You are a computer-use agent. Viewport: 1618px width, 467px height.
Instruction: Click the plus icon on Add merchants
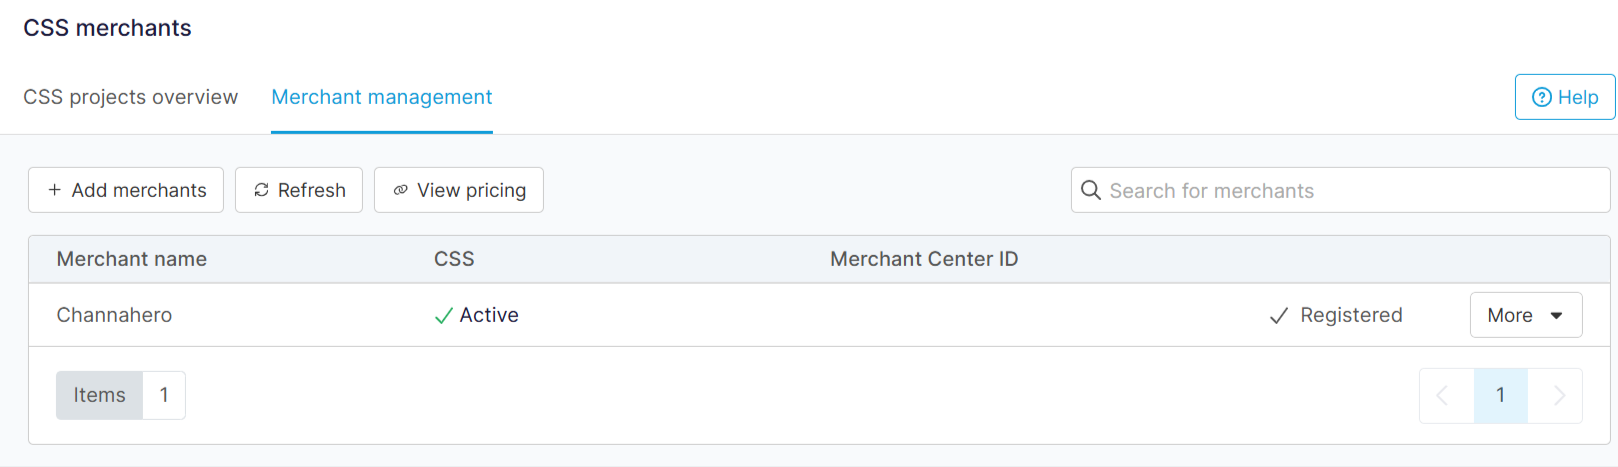click(55, 190)
